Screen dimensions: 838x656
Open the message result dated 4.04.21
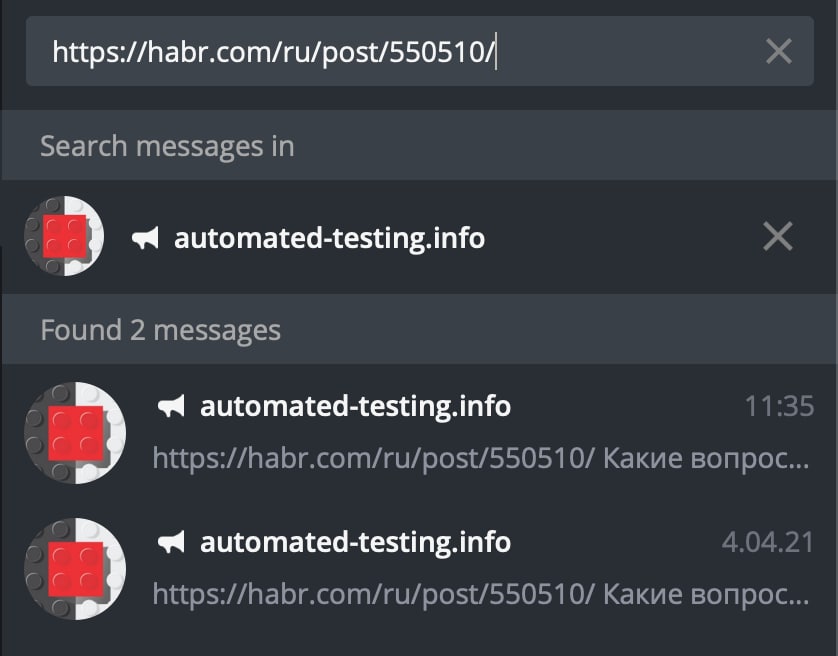[419, 569]
